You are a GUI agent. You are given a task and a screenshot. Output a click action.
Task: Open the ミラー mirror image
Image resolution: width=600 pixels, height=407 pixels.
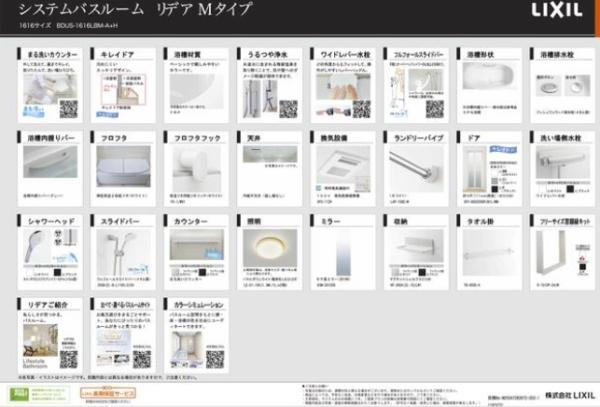[x=343, y=254]
